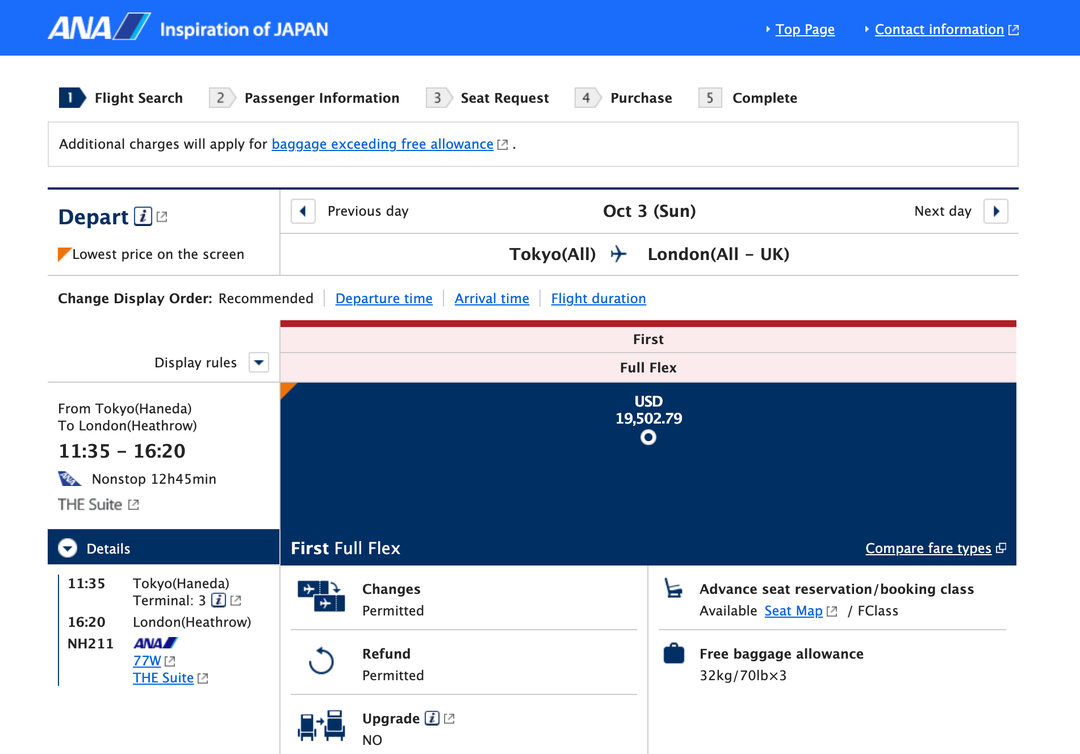
Task: Select the First Full Flex fare radio button
Action: (x=647, y=437)
